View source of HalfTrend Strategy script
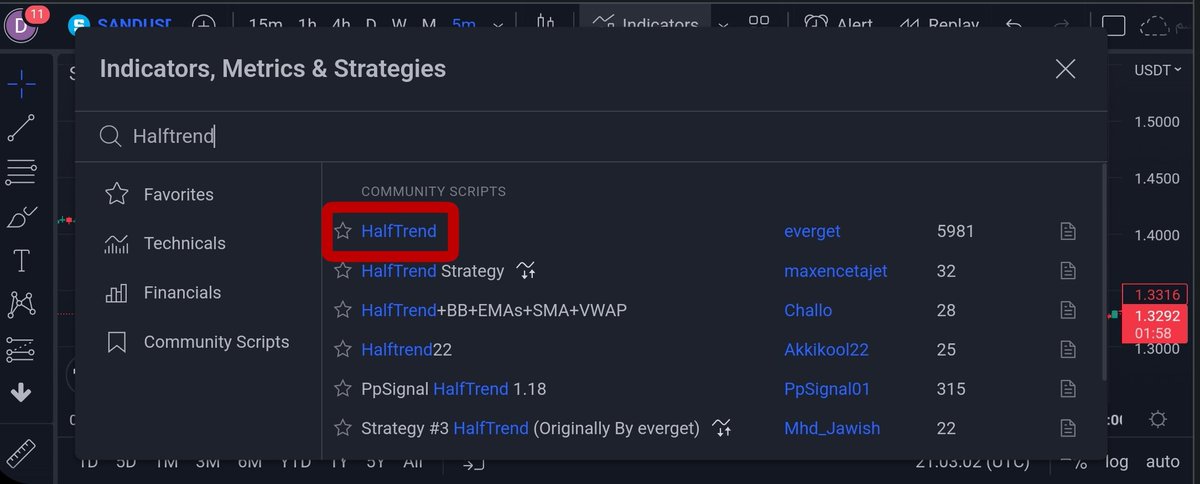Viewport: 1200px width, 484px height. click(1068, 271)
